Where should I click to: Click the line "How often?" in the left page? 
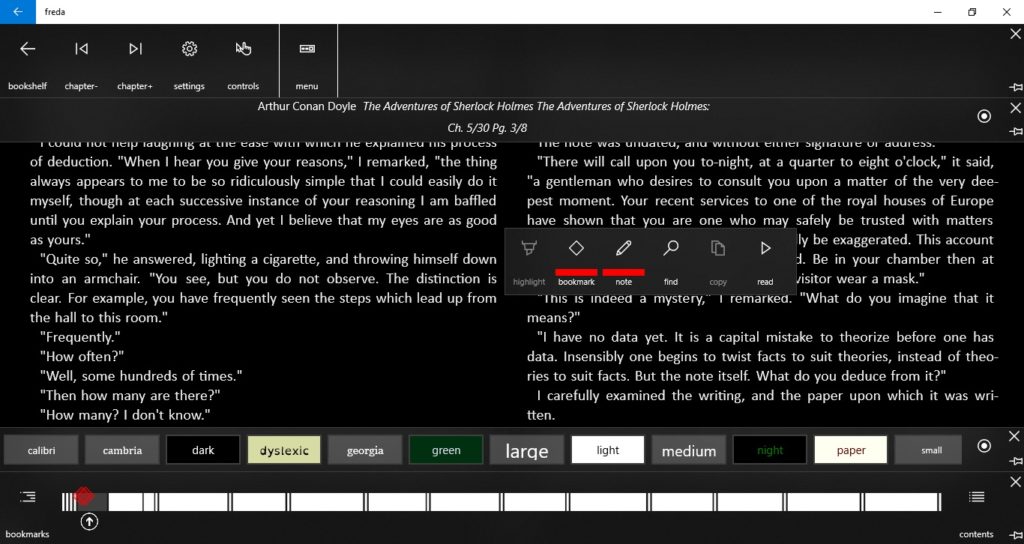pos(82,357)
